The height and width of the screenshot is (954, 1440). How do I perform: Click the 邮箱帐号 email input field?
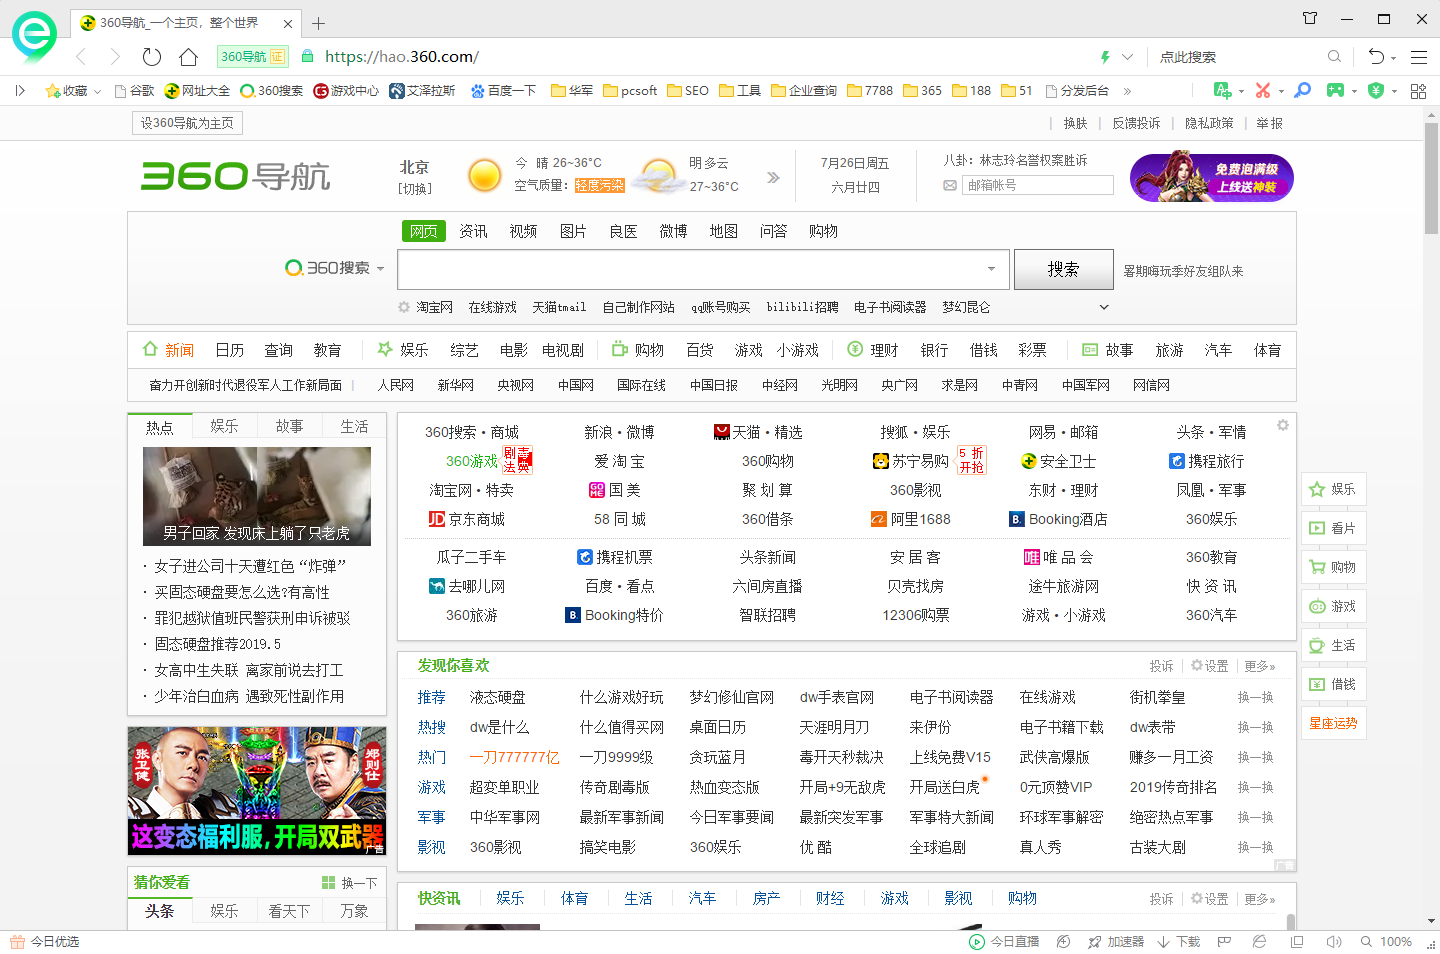pyautogui.click(x=1037, y=184)
